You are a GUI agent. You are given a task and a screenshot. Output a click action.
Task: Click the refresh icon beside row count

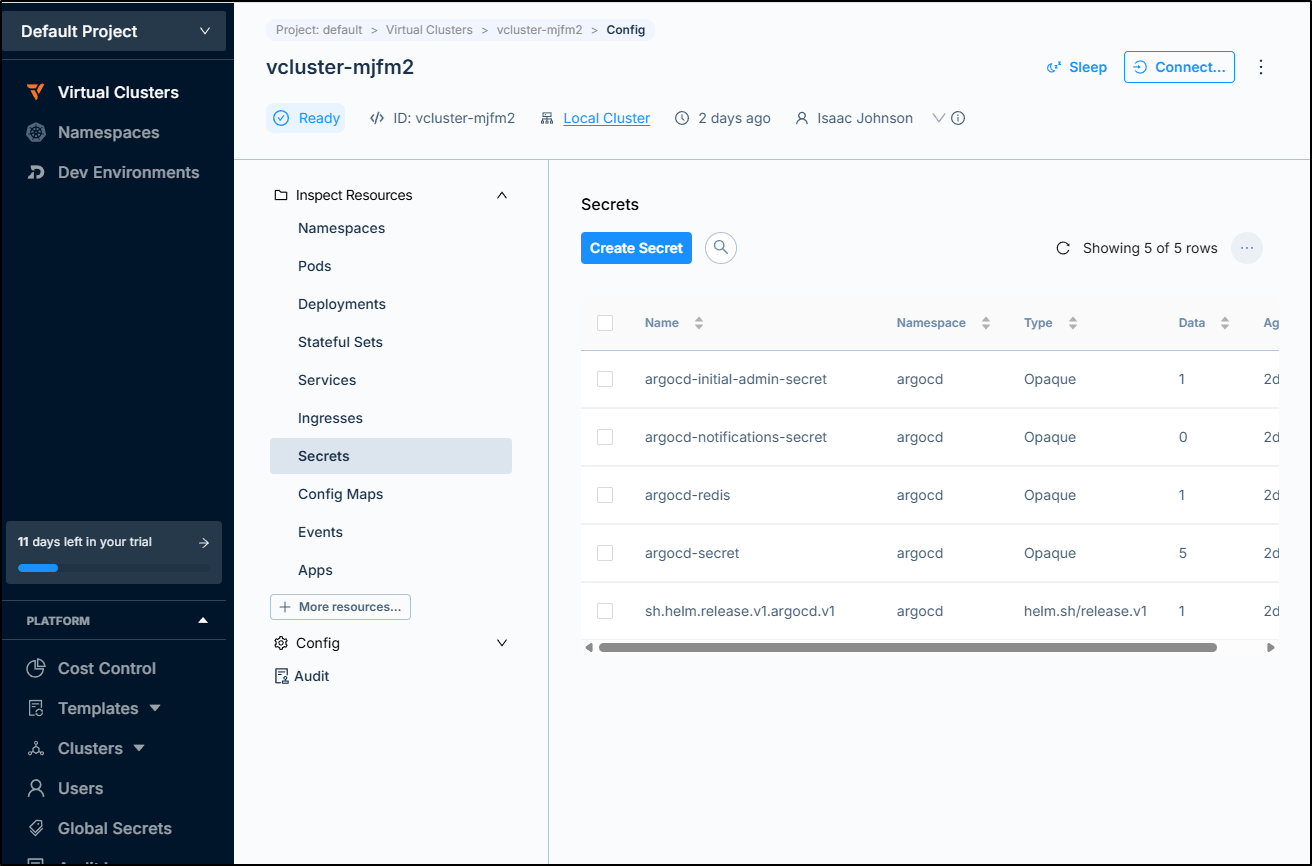coord(1063,248)
